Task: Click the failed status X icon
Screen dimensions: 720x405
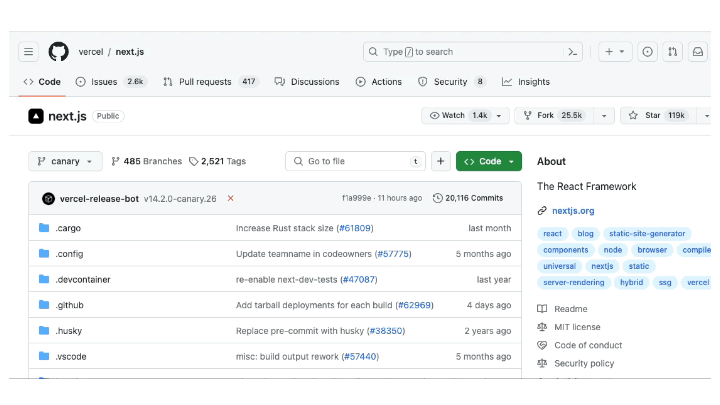Action: pyautogui.click(x=231, y=198)
